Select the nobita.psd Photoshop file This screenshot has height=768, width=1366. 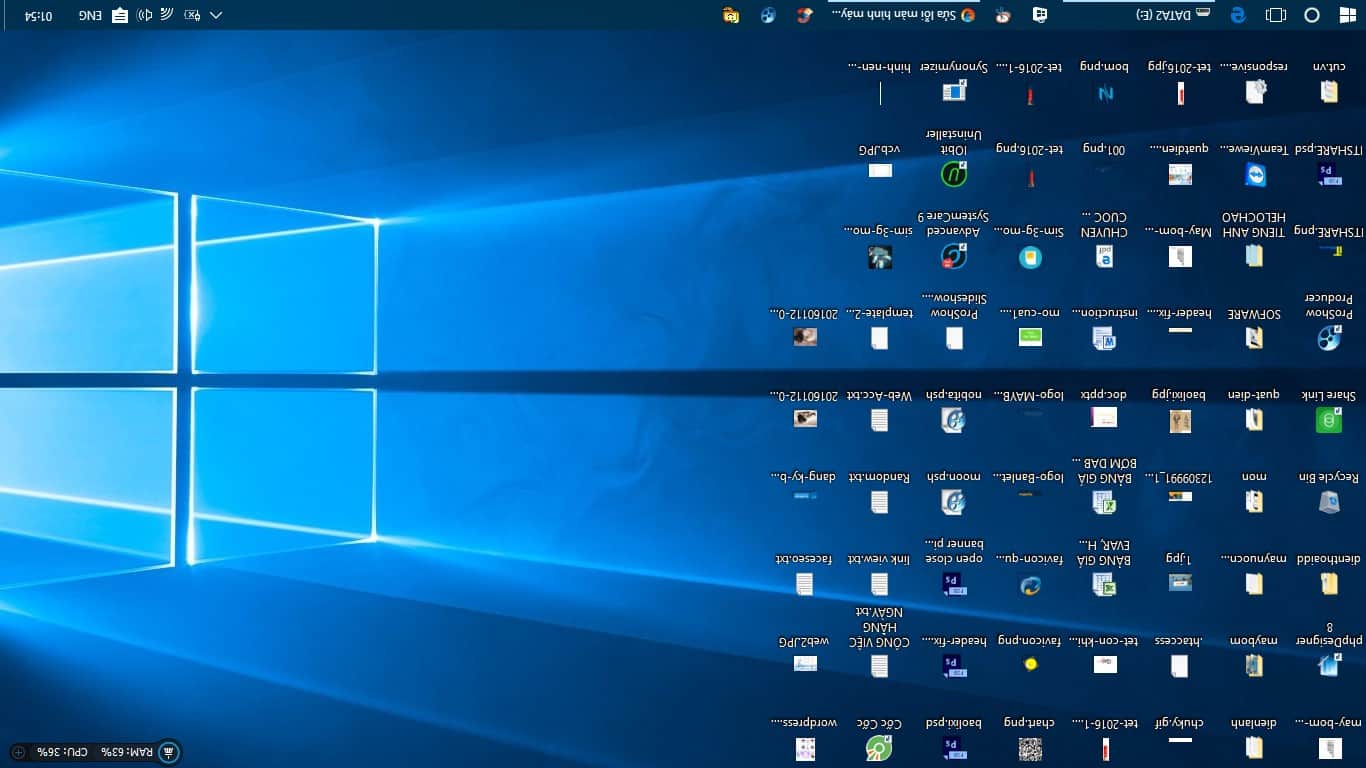point(954,420)
